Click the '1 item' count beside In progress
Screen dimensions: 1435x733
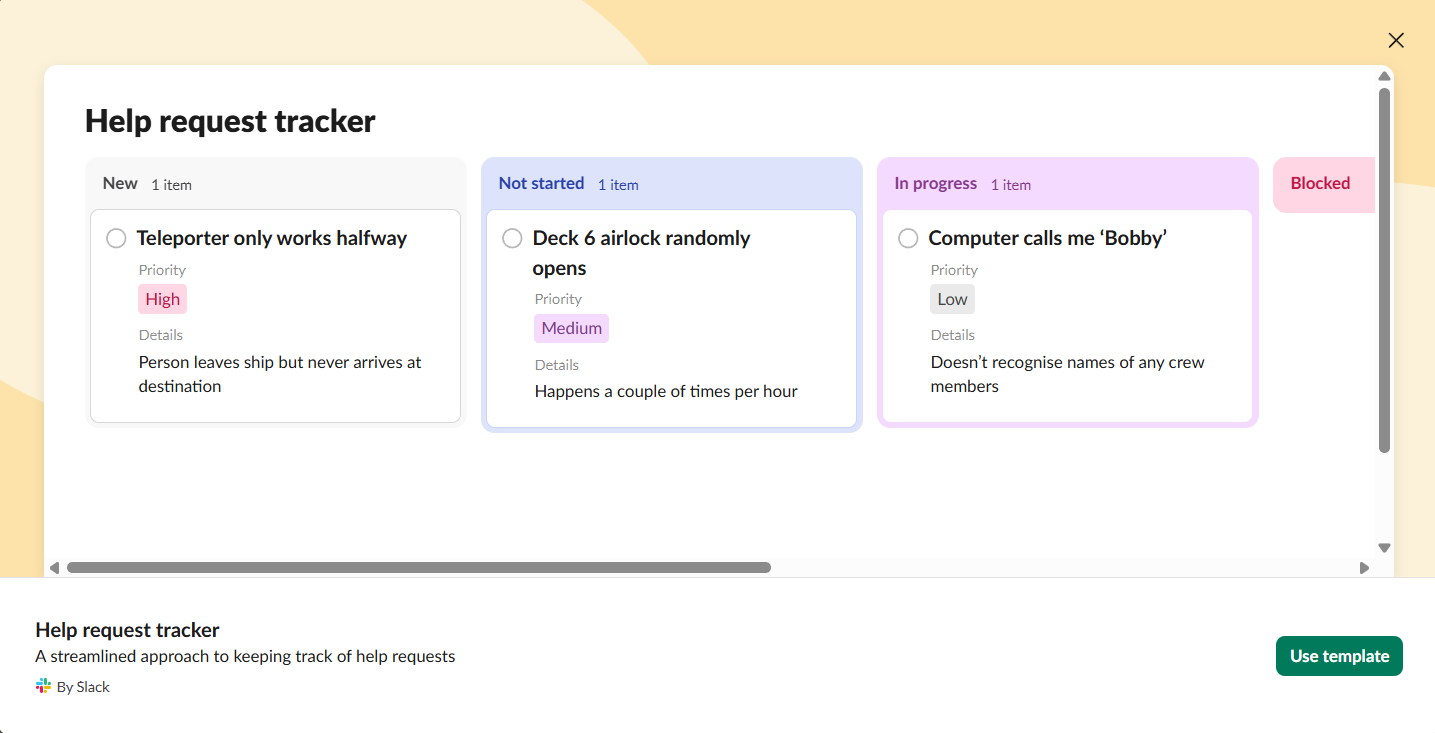(x=1011, y=185)
